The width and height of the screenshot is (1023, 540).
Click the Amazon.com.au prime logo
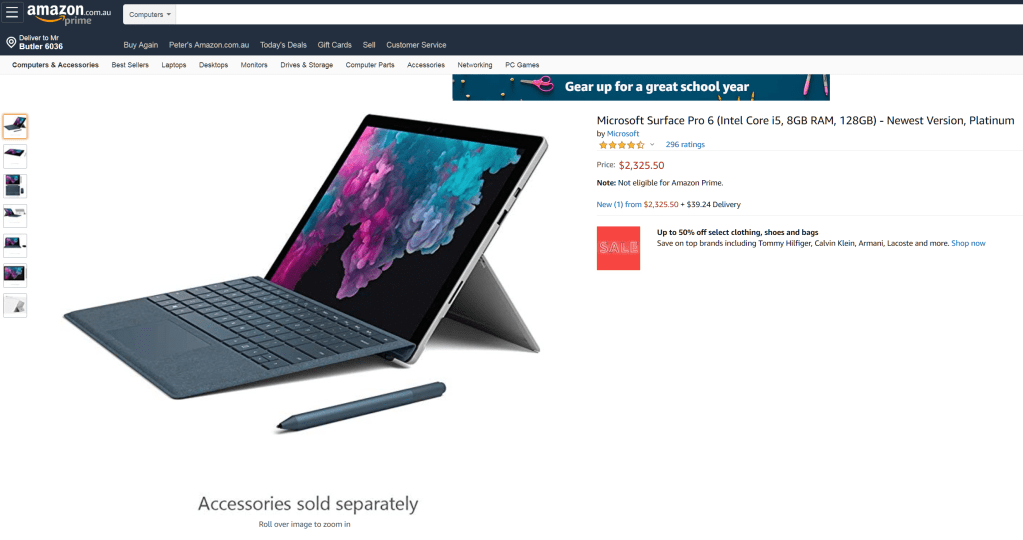[69, 14]
